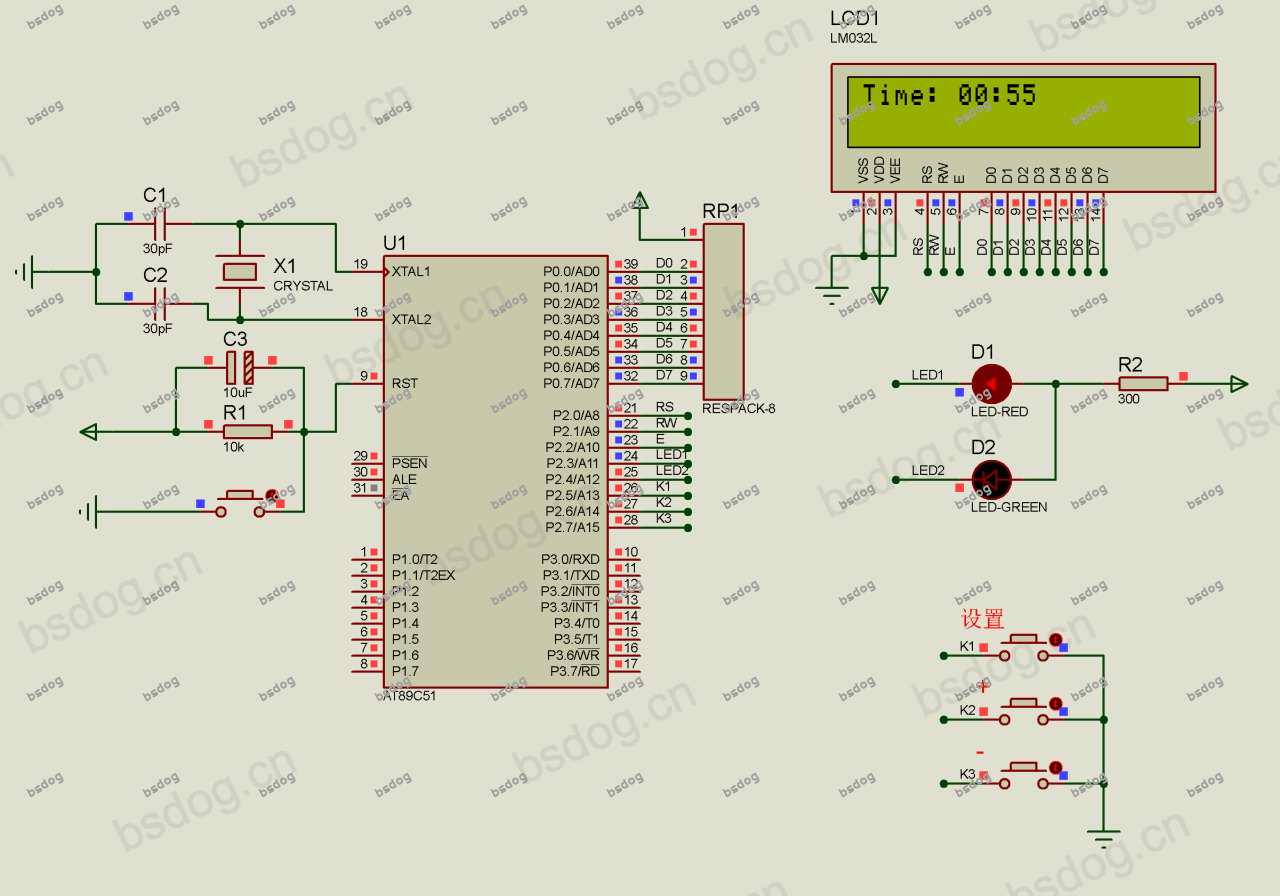
Task: Click the P1.1/T2EX pin label
Action: pos(423,575)
